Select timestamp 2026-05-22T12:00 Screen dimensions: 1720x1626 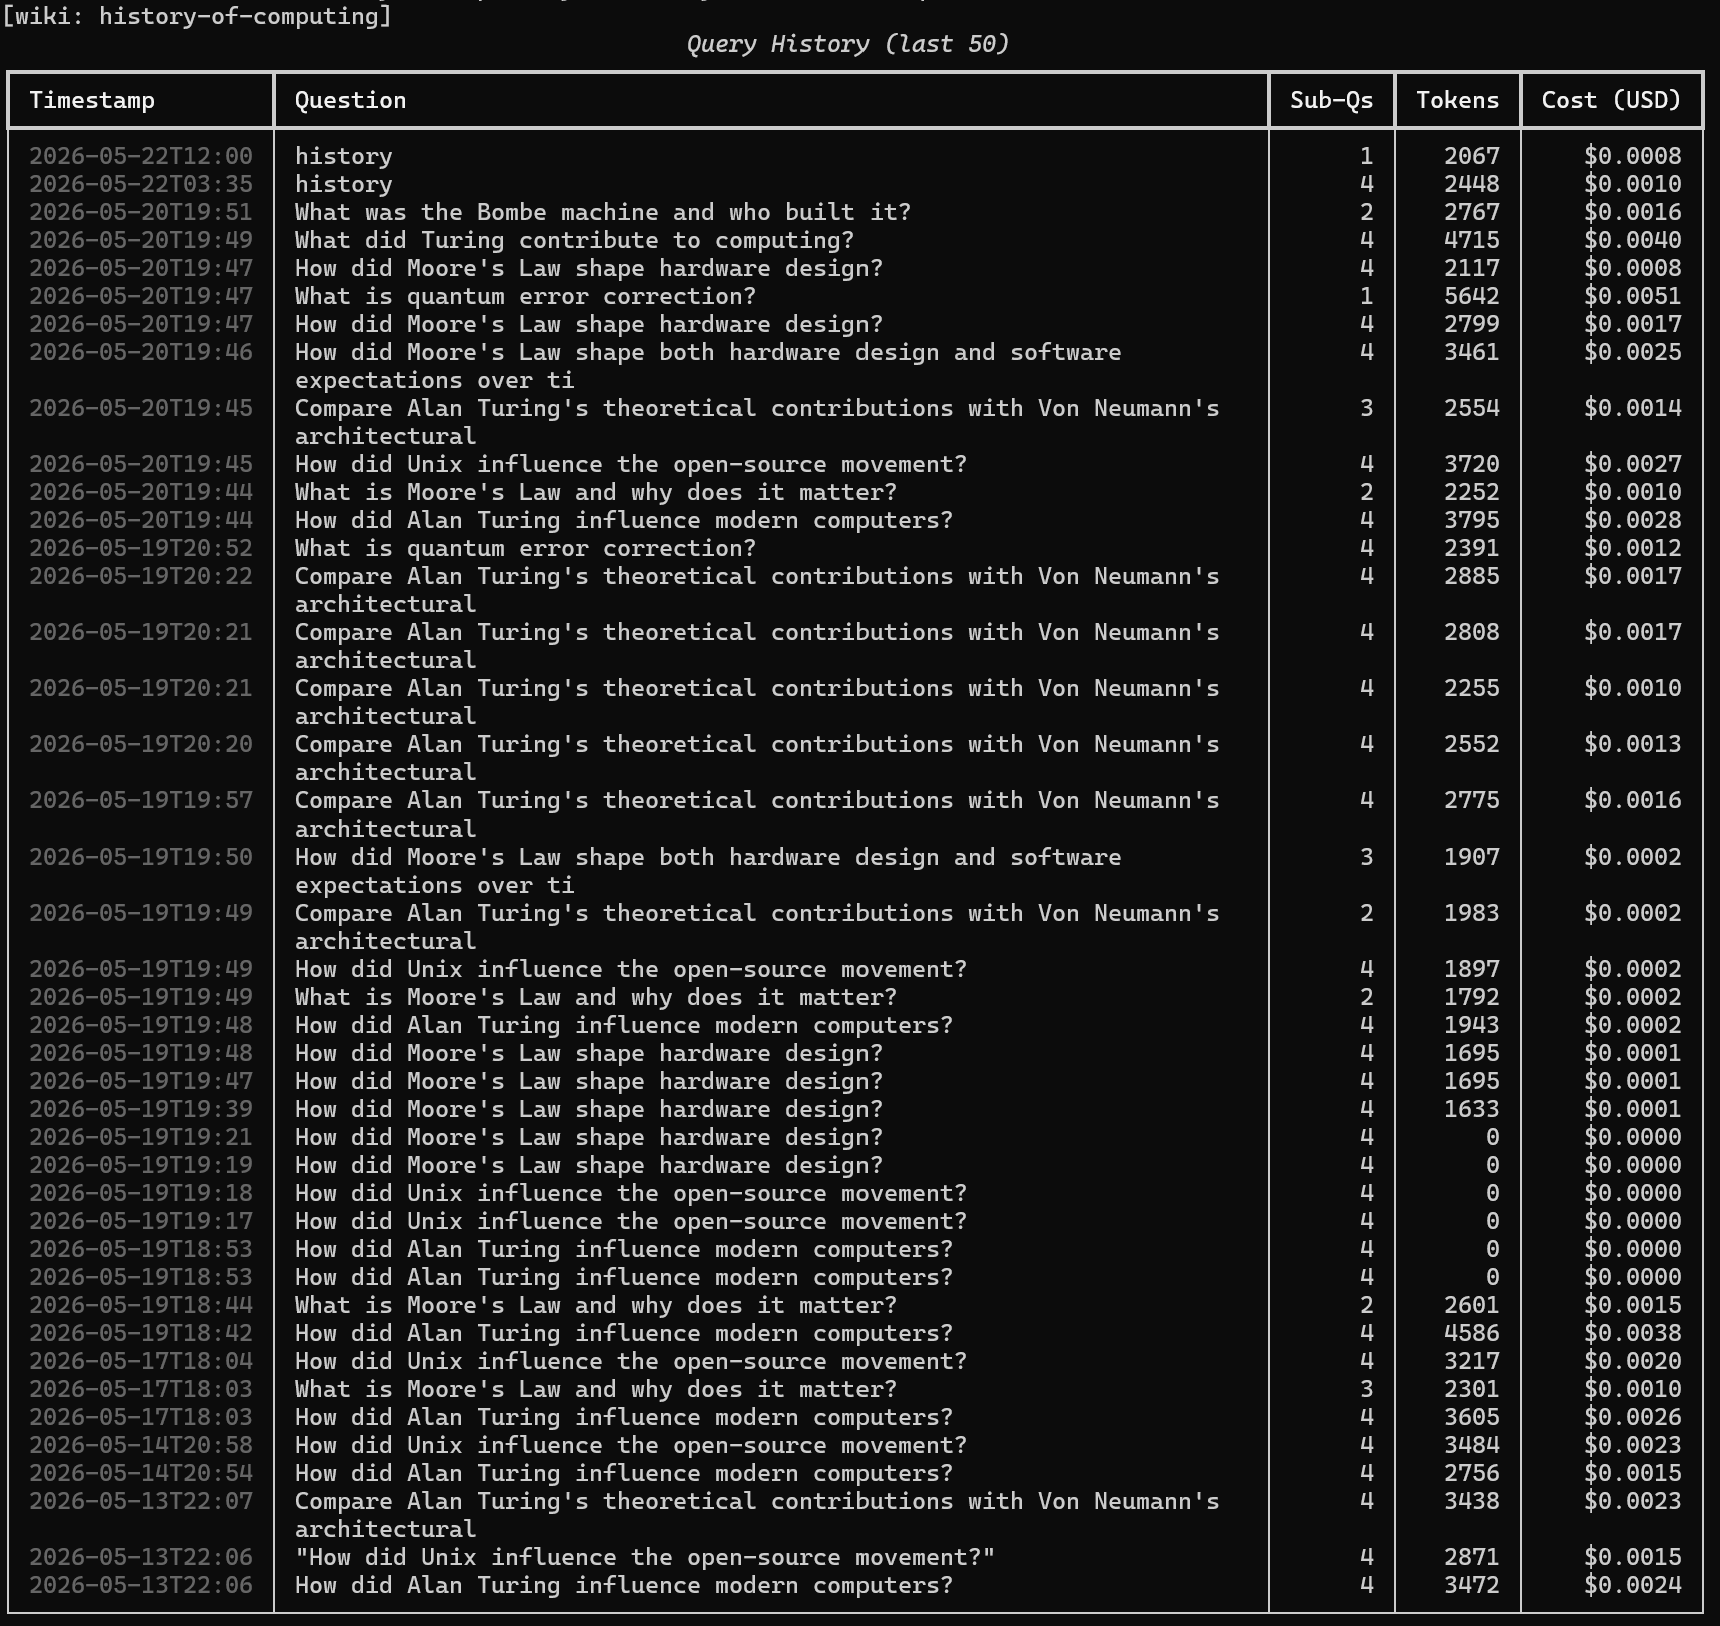click(x=141, y=156)
